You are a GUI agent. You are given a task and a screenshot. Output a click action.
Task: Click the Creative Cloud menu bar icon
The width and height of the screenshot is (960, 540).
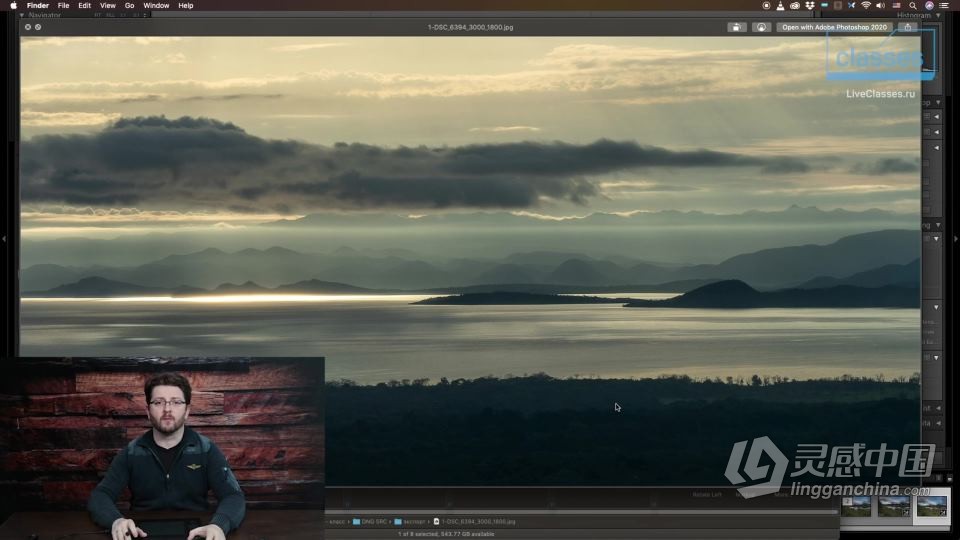795,5
